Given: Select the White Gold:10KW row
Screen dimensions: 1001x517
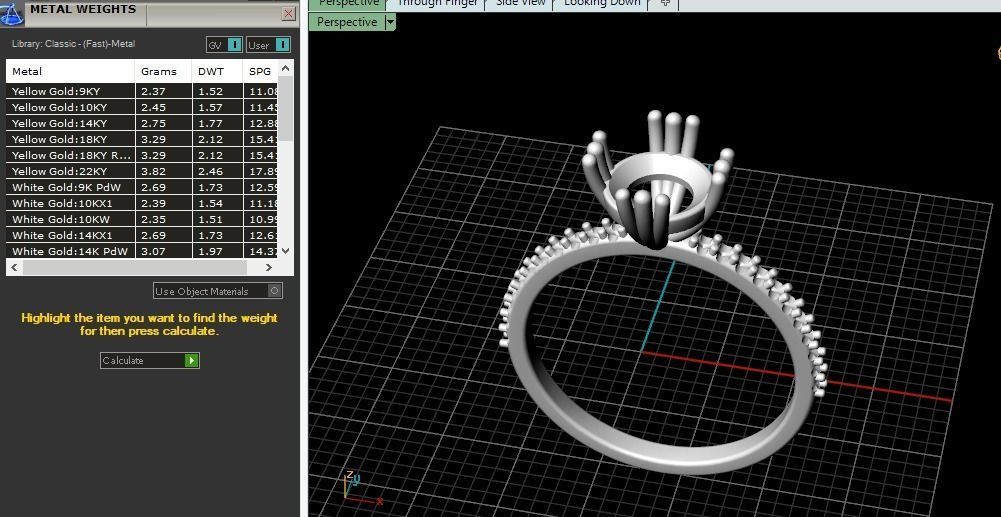Looking at the screenshot, I should (x=142, y=219).
